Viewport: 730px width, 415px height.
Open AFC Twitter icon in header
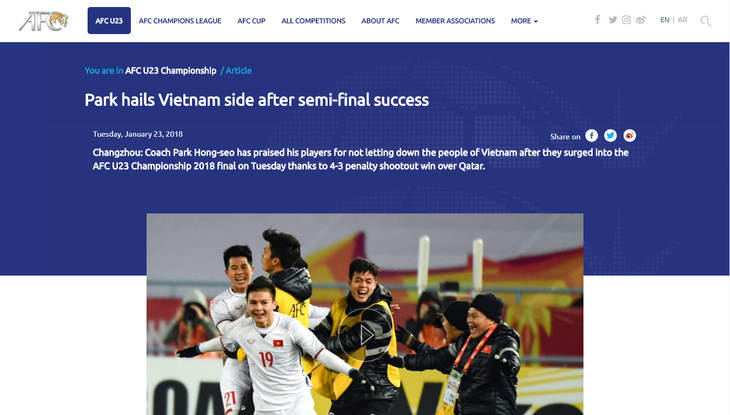click(613, 20)
